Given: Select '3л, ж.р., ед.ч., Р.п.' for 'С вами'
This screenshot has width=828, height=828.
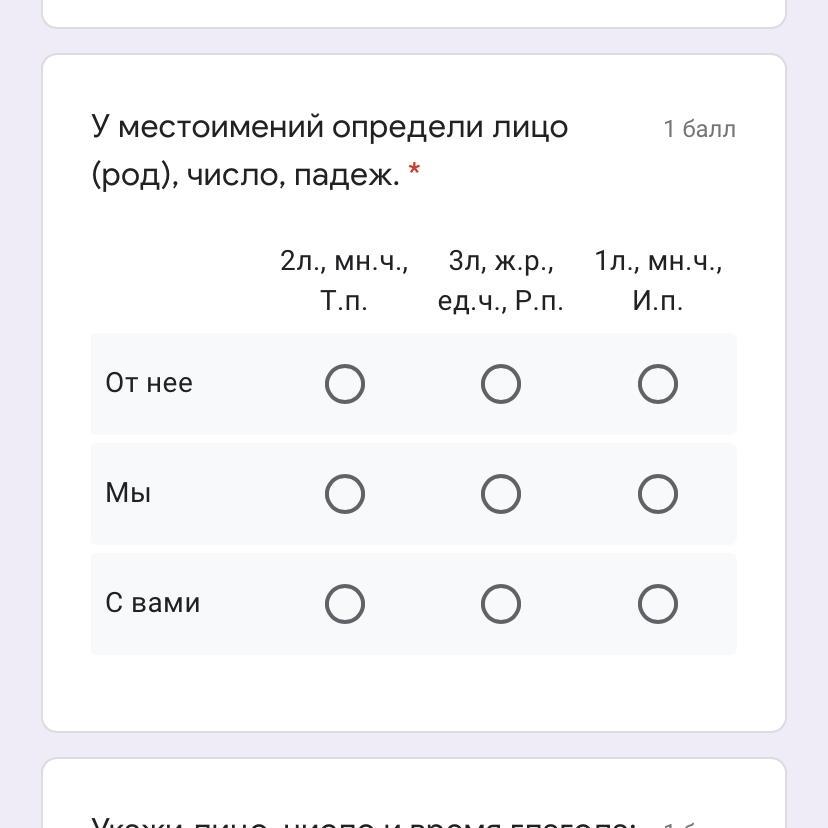Looking at the screenshot, I should pyautogui.click(x=501, y=604).
